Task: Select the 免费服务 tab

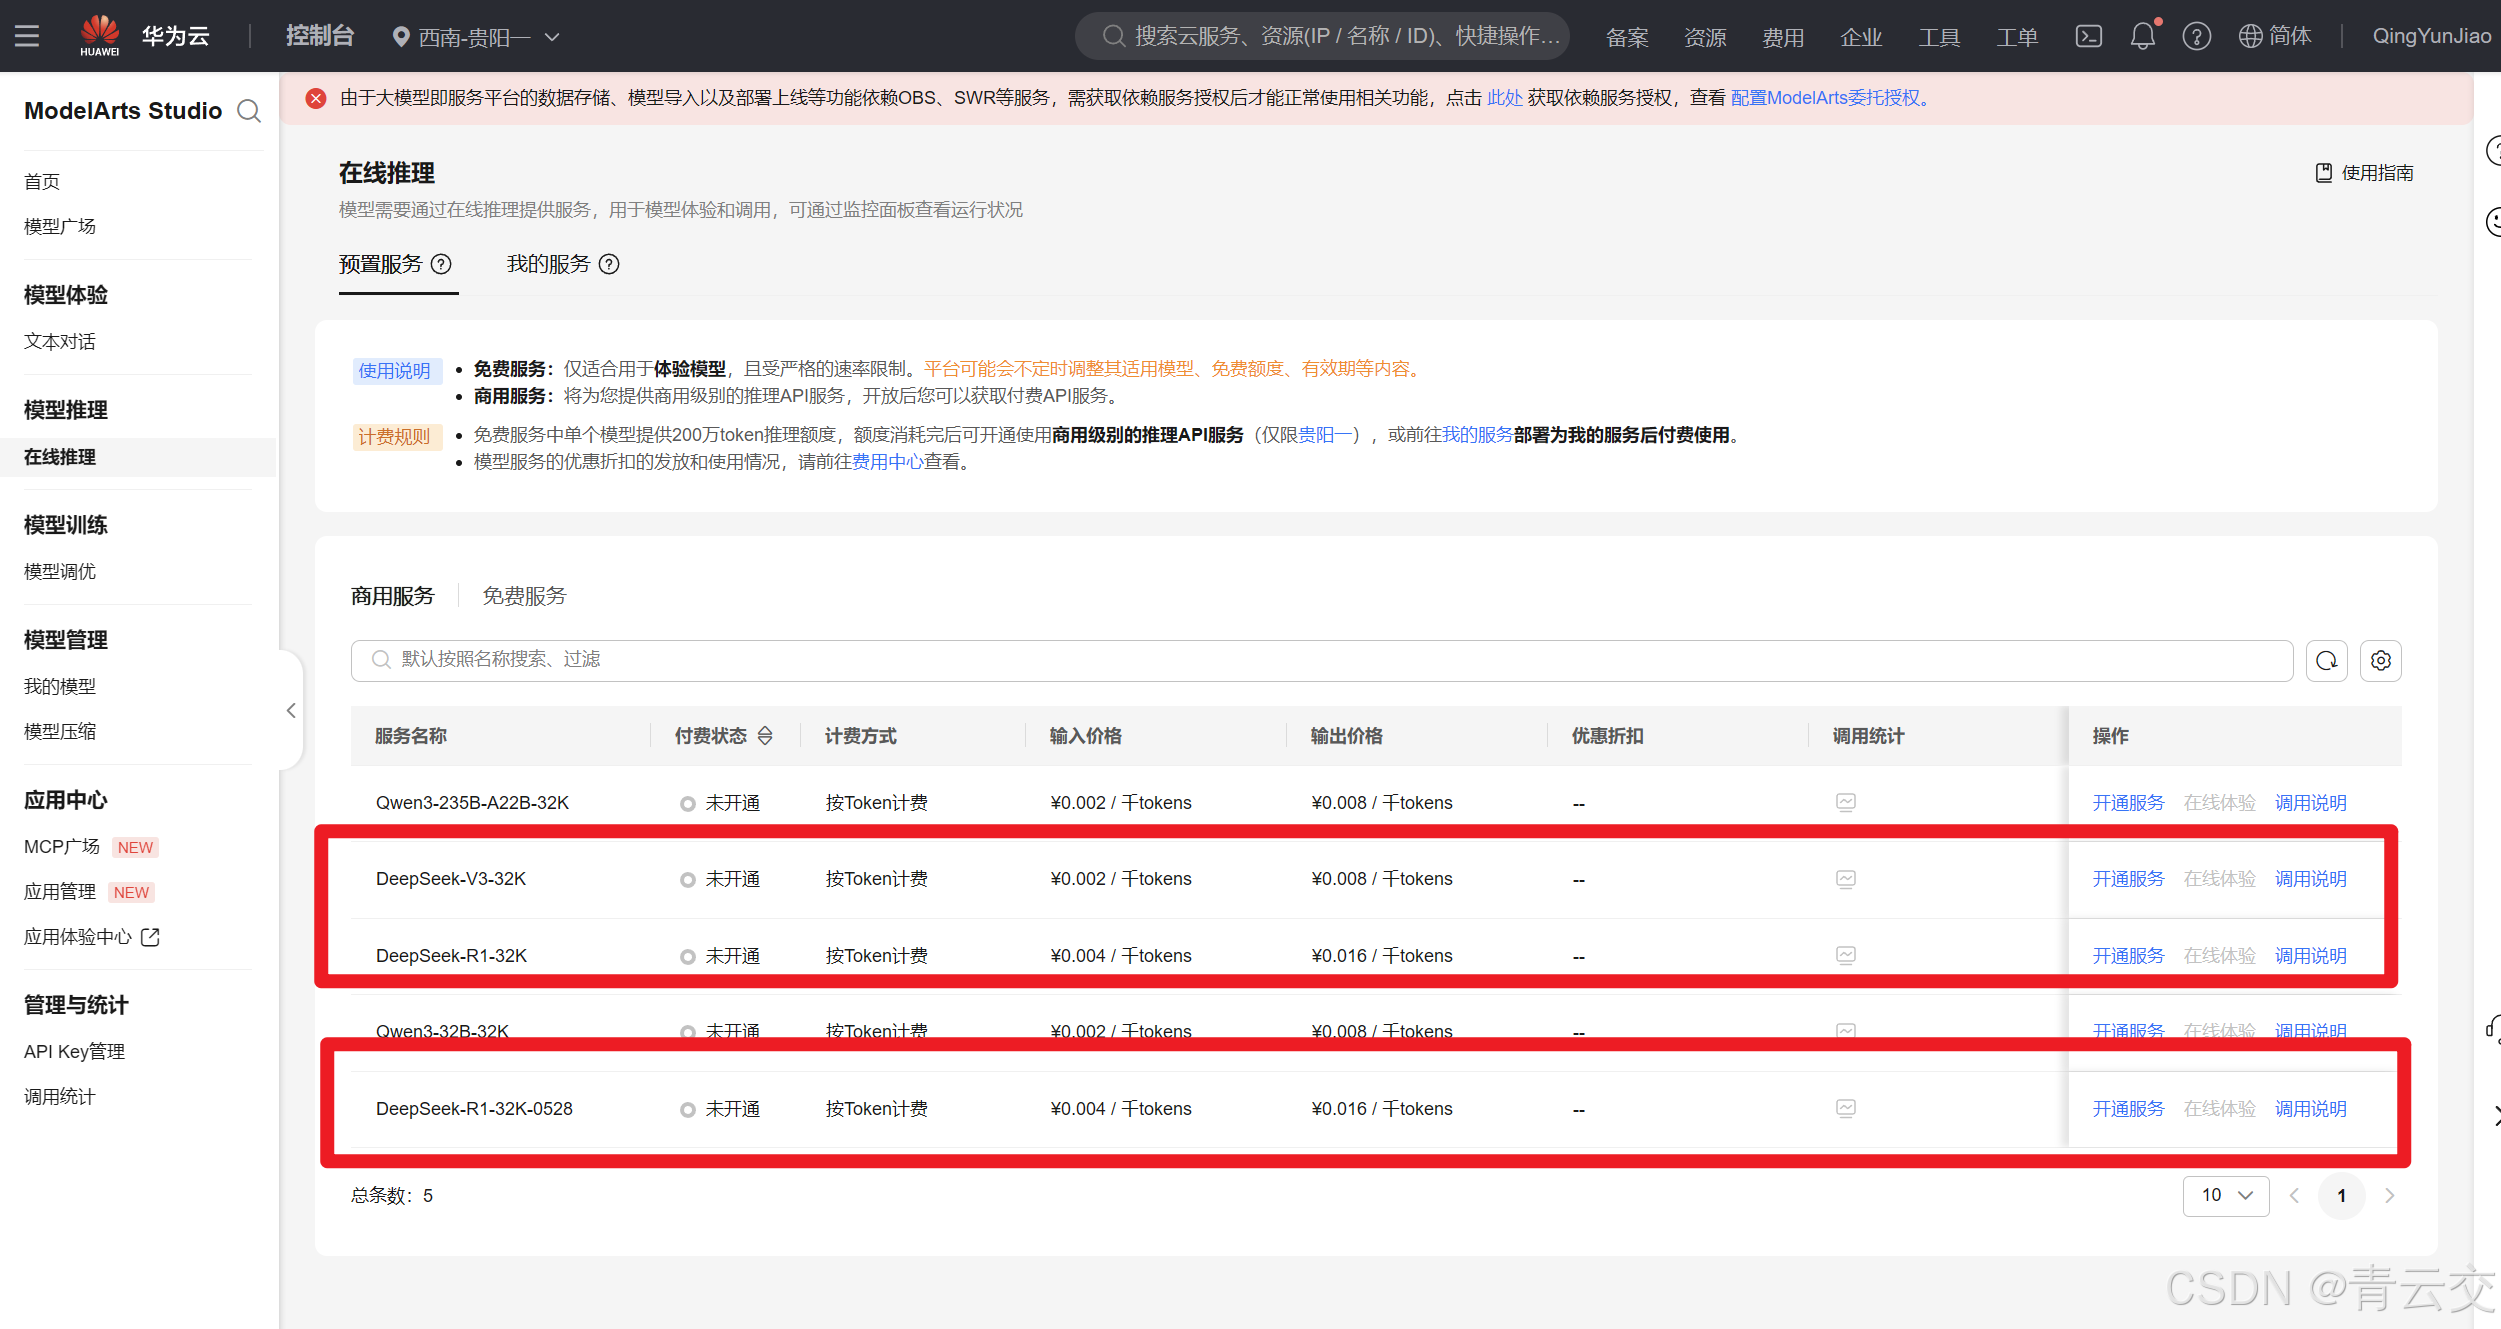Action: pyautogui.click(x=525, y=596)
